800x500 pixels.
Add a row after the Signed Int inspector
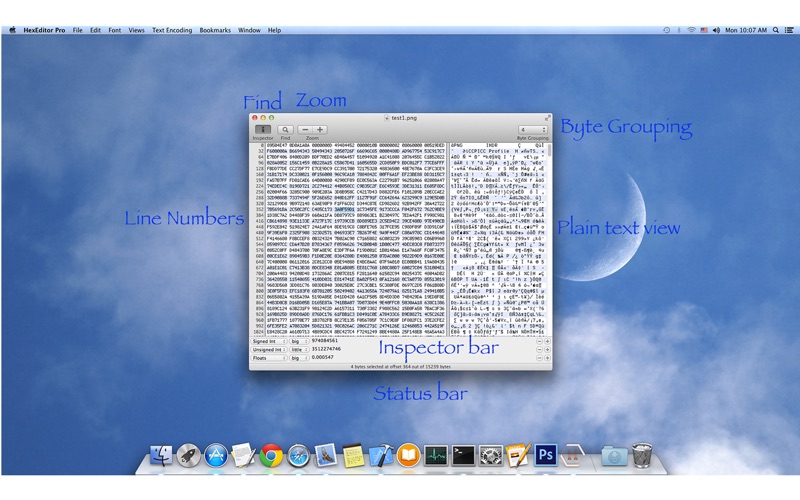(547, 341)
